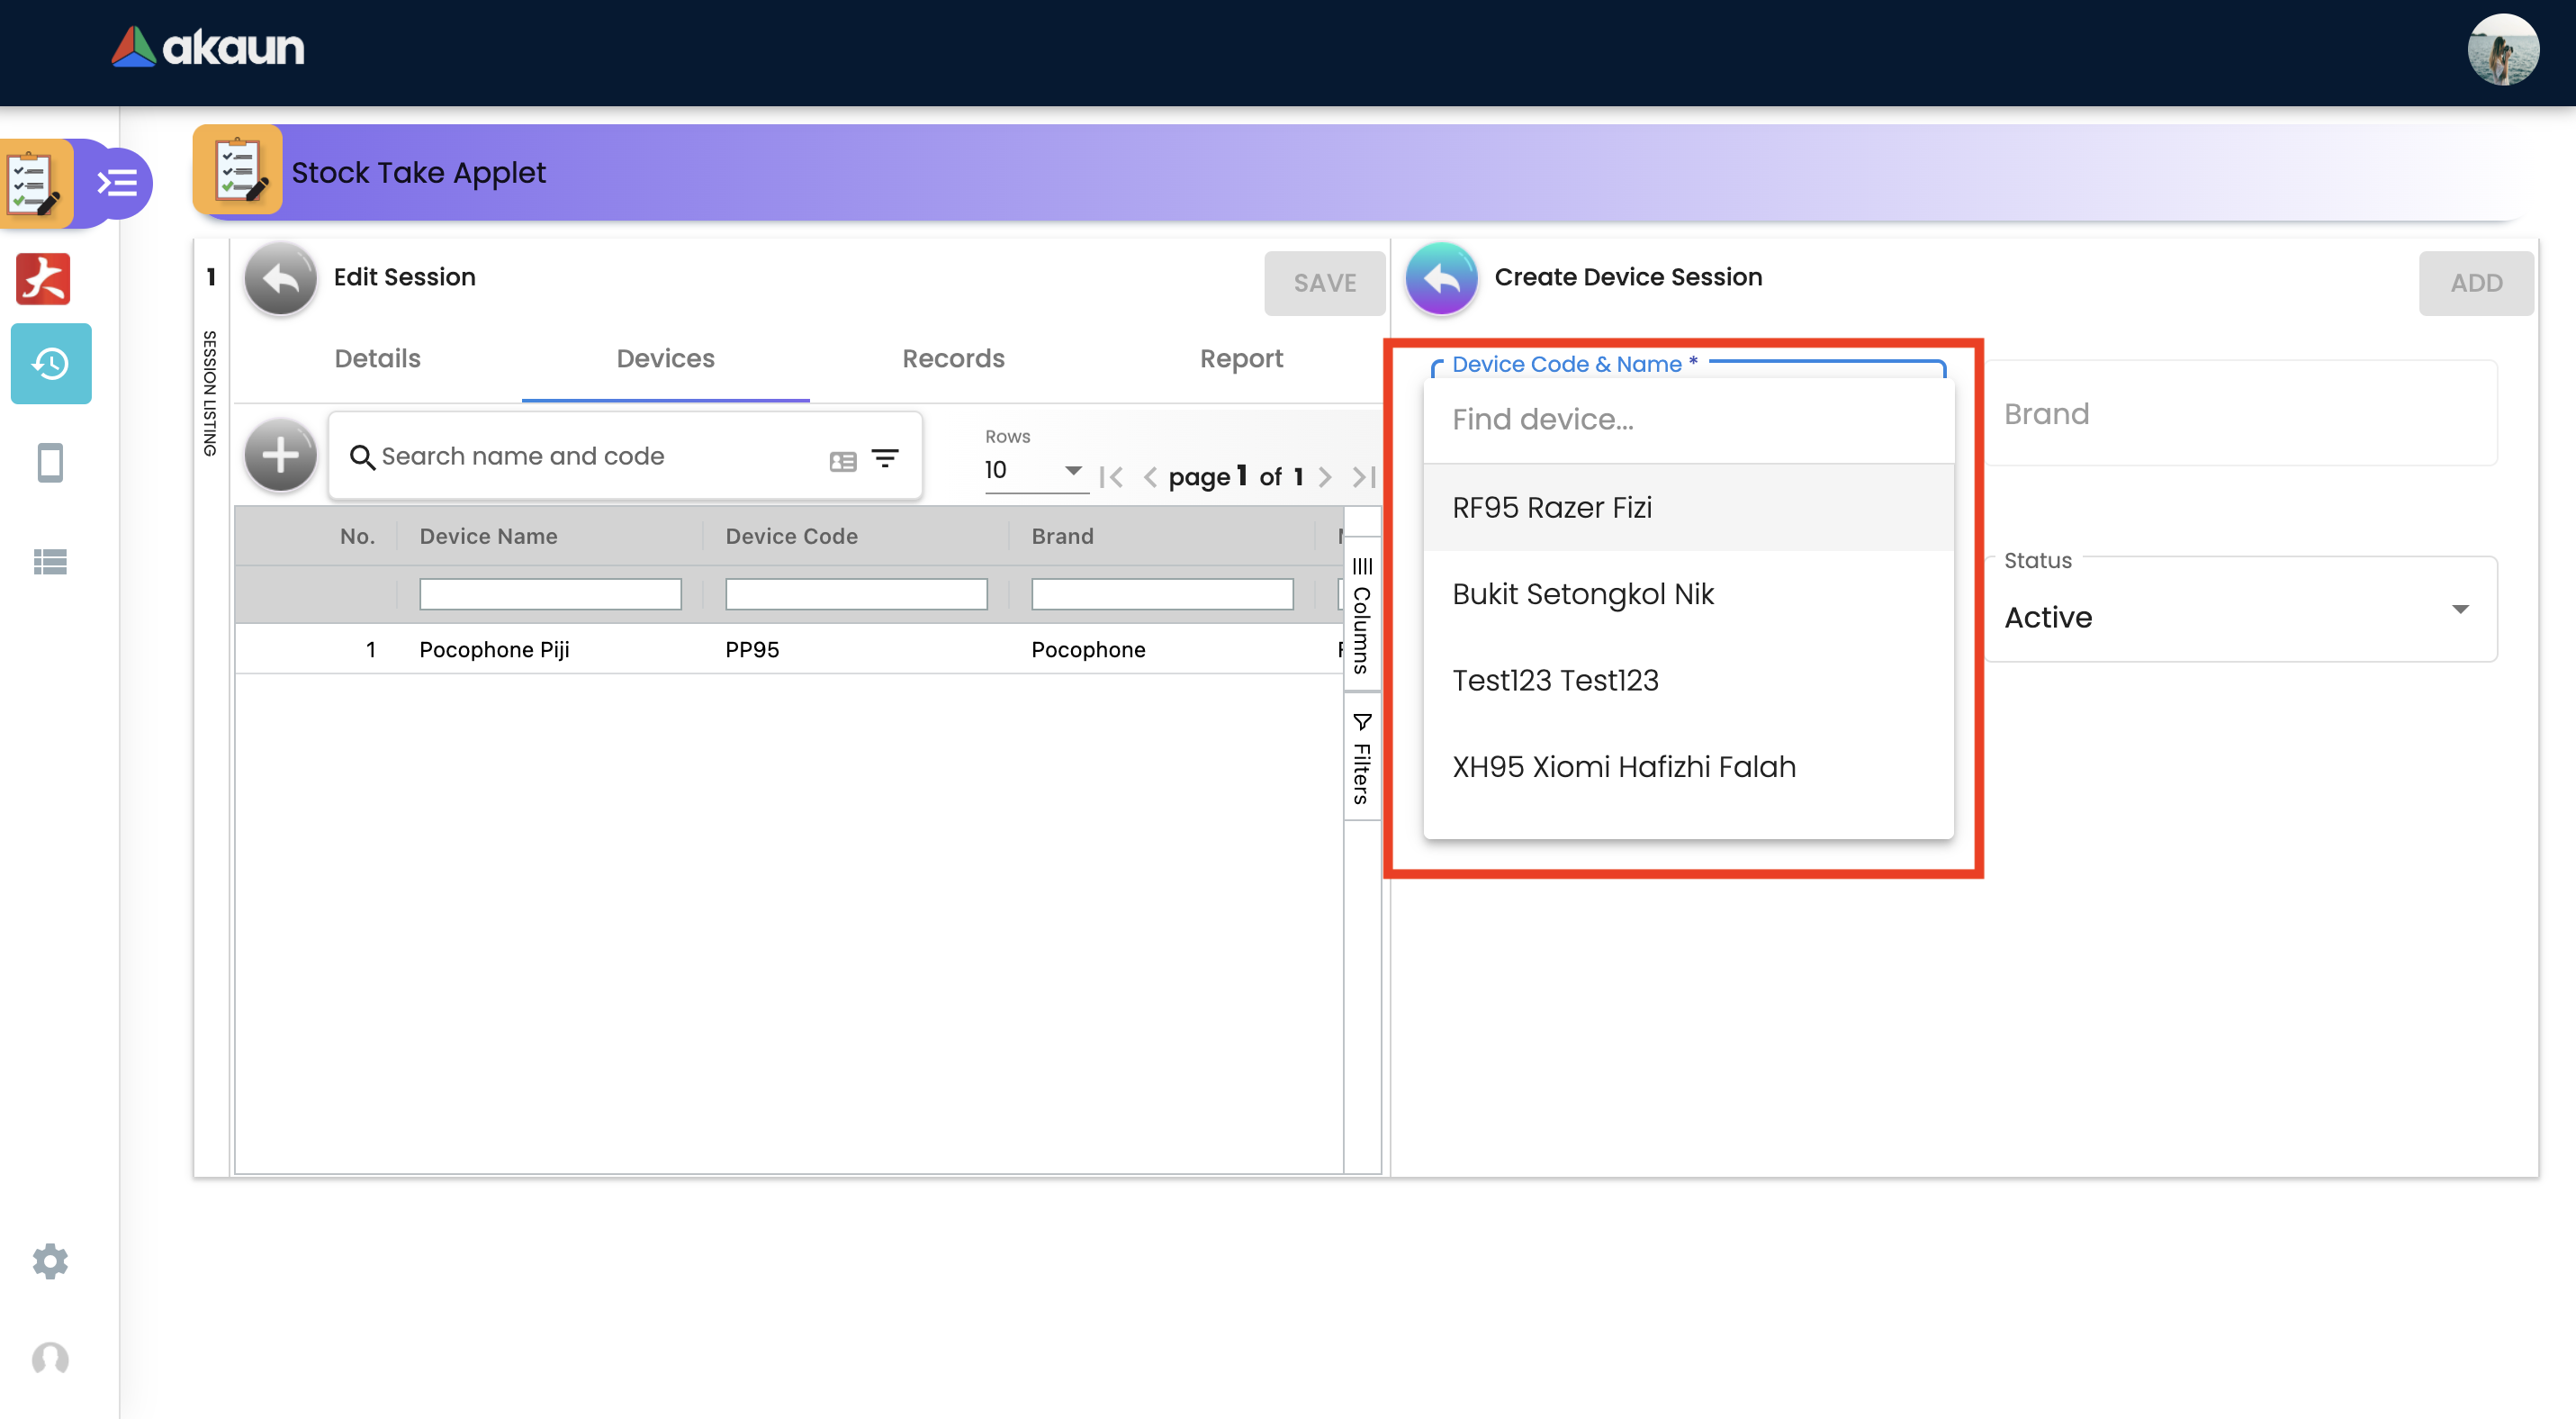Open the red PDF applet icon
The image size is (2576, 1419).
click(43, 278)
